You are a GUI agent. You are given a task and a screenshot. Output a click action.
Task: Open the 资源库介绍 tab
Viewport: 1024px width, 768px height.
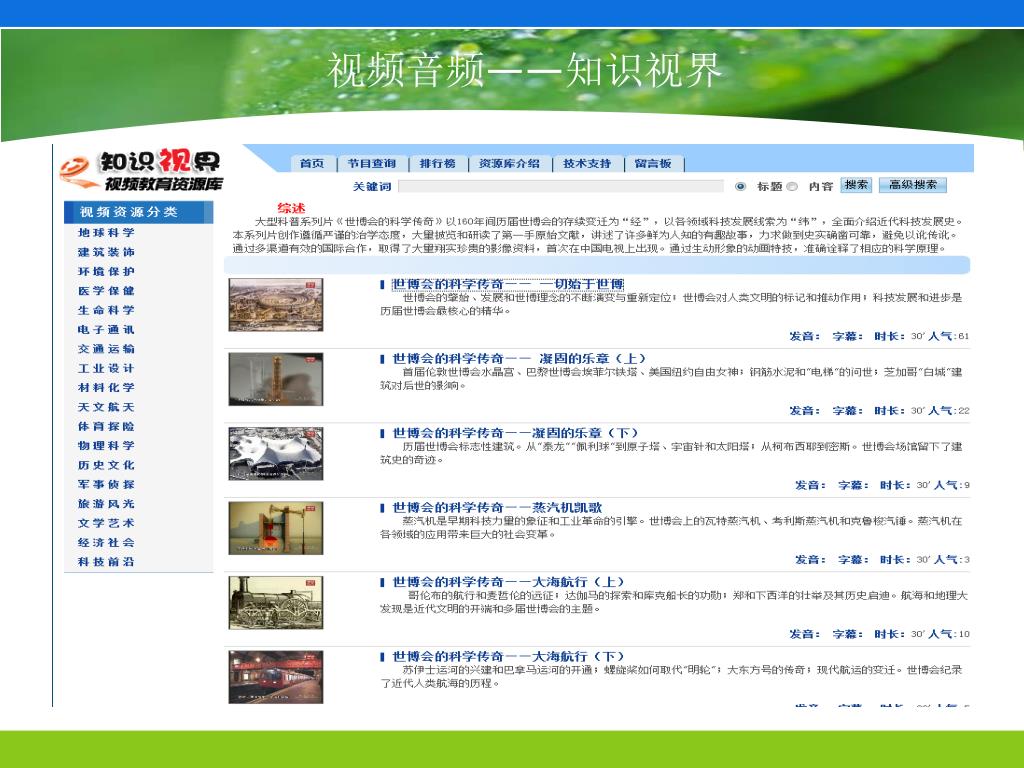pos(509,163)
